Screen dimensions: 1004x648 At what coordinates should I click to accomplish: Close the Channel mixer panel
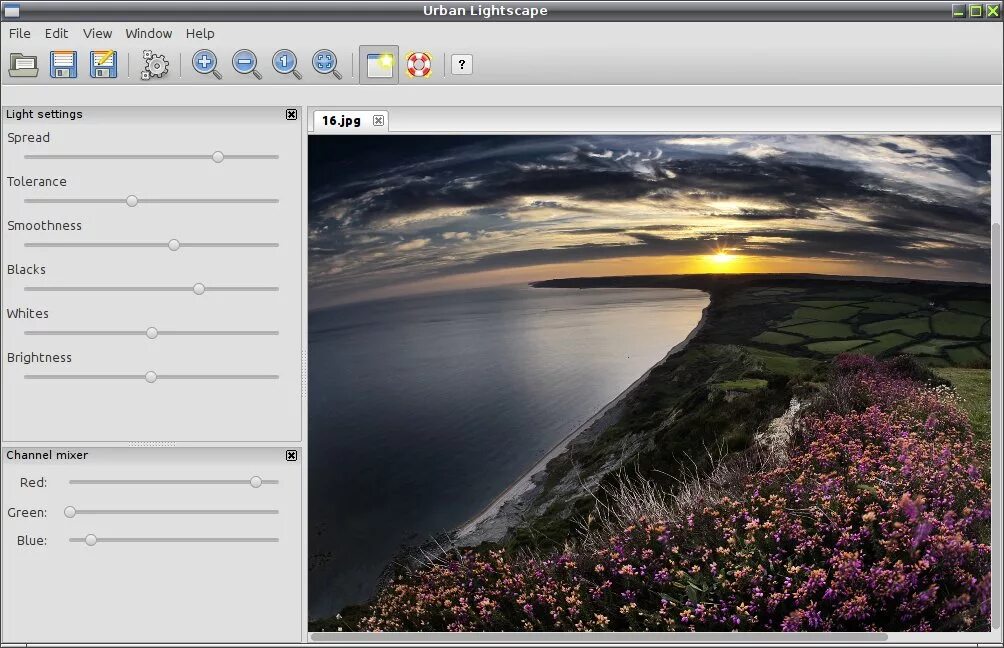[x=291, y=455]
